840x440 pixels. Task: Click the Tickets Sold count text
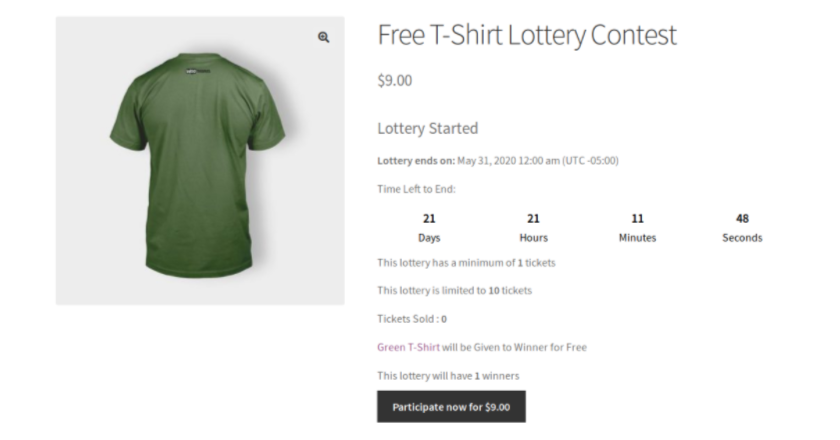(x=411, y=319)
